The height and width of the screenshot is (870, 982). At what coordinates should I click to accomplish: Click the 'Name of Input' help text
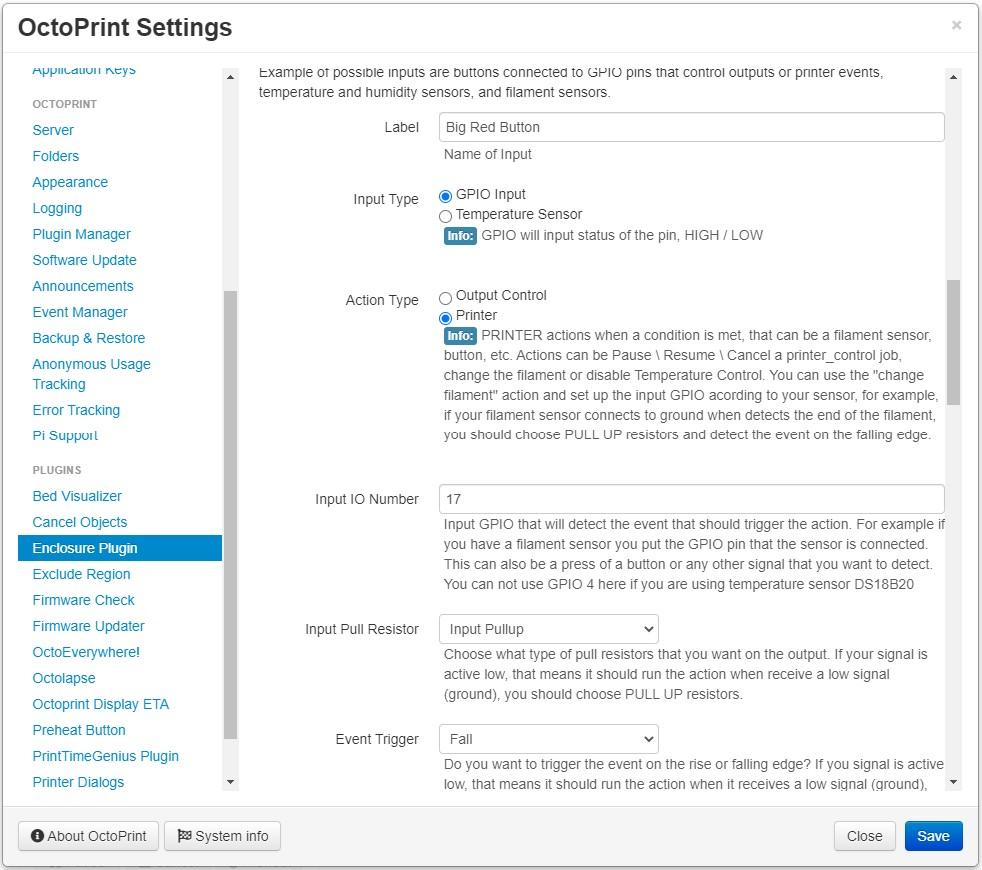(488, 154)
